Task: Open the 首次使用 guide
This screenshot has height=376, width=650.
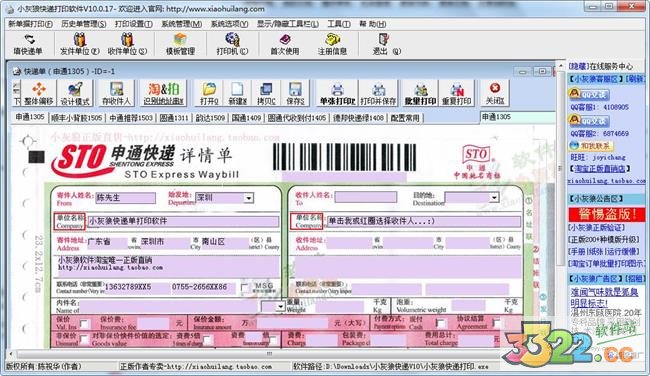Action: point(285,44)
